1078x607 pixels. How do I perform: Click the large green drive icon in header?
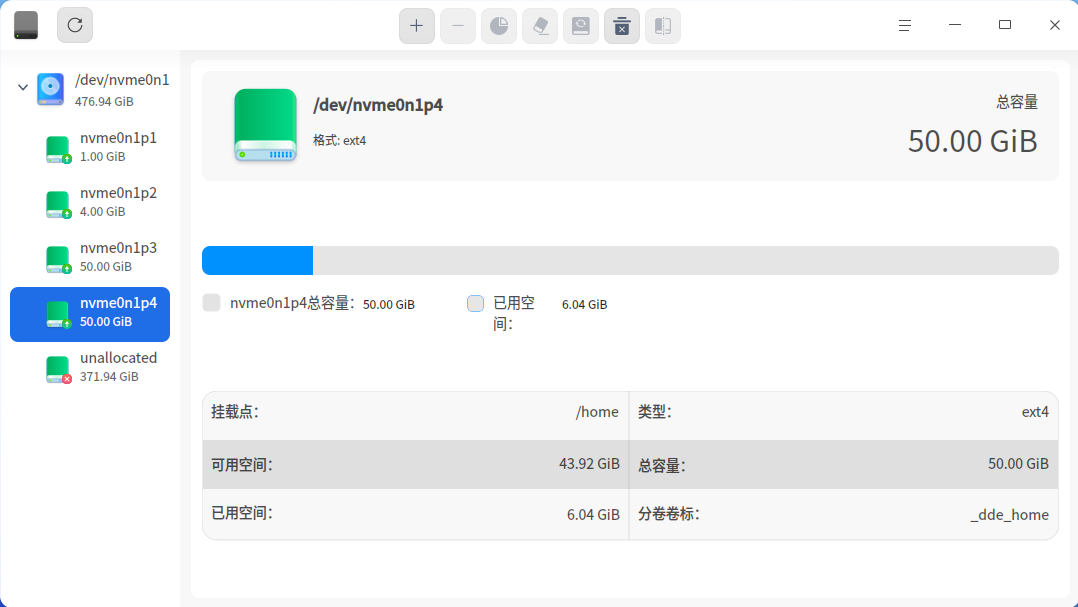click(265, 125)
